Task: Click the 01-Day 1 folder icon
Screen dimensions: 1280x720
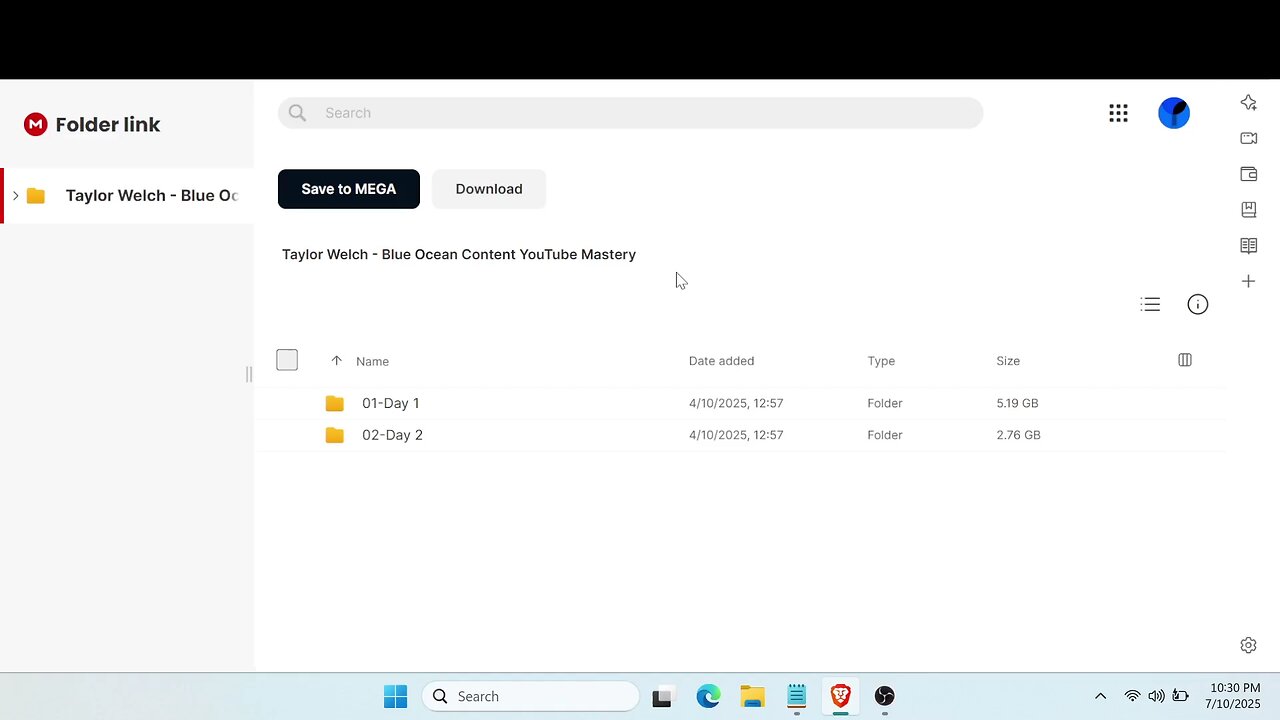Action: 334,403
